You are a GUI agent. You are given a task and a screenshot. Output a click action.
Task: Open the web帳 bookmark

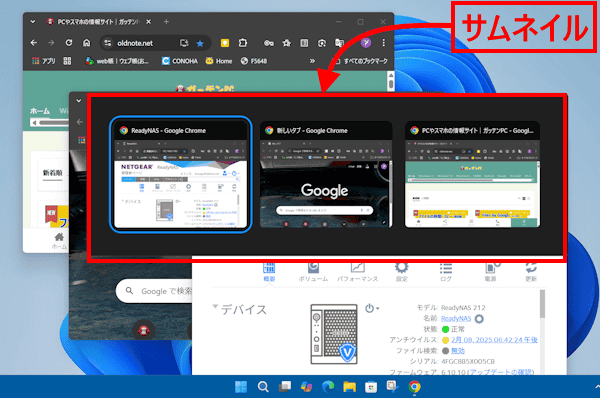coord(117,61)
